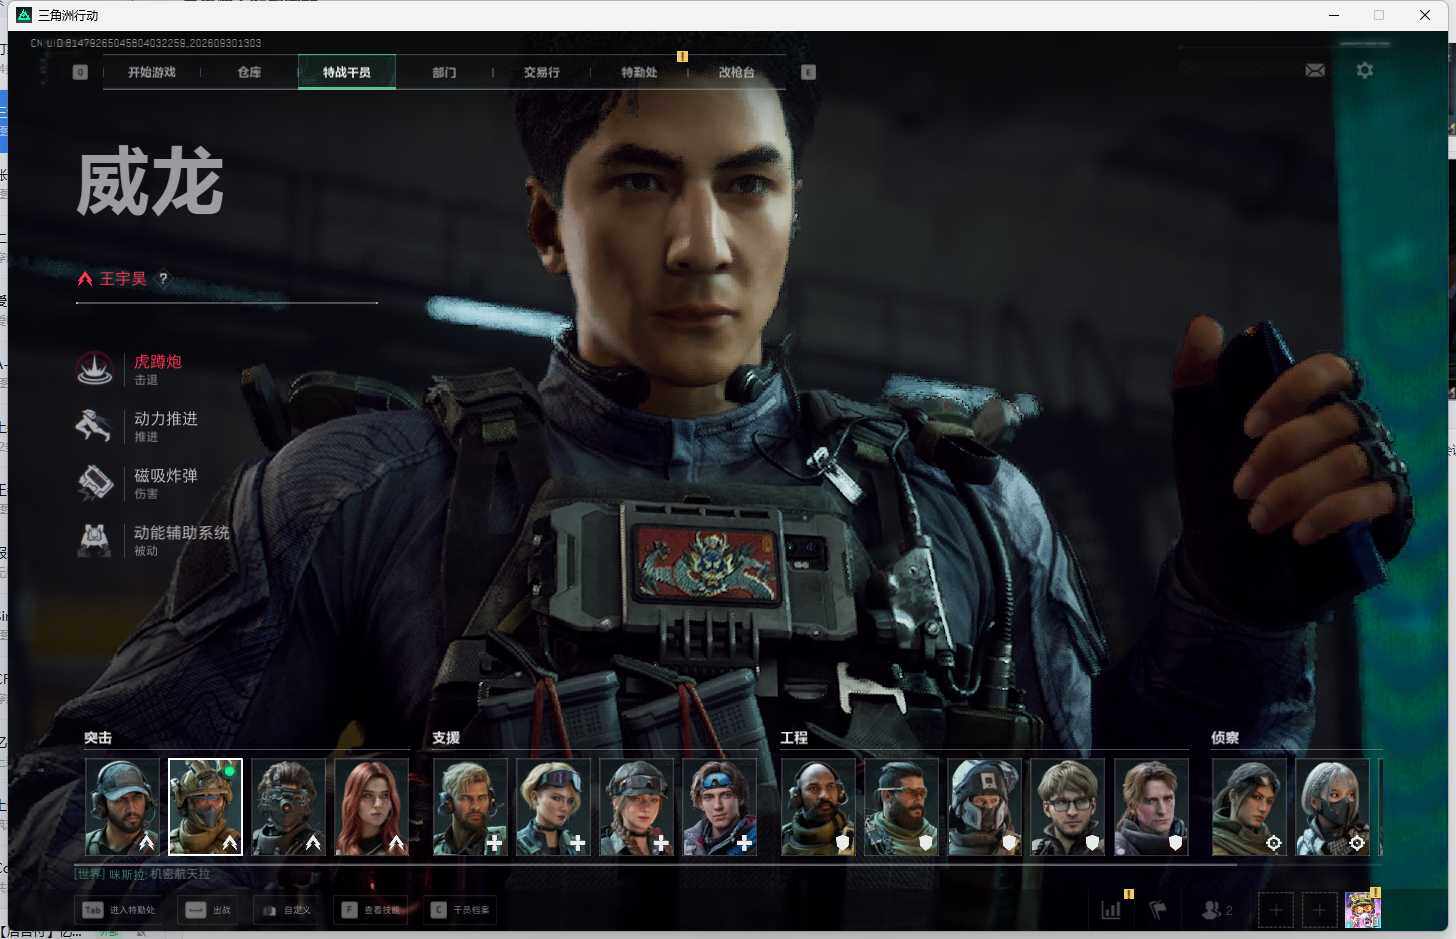
Task: Open the 特勤处 tab
Action: pos(639,72)
